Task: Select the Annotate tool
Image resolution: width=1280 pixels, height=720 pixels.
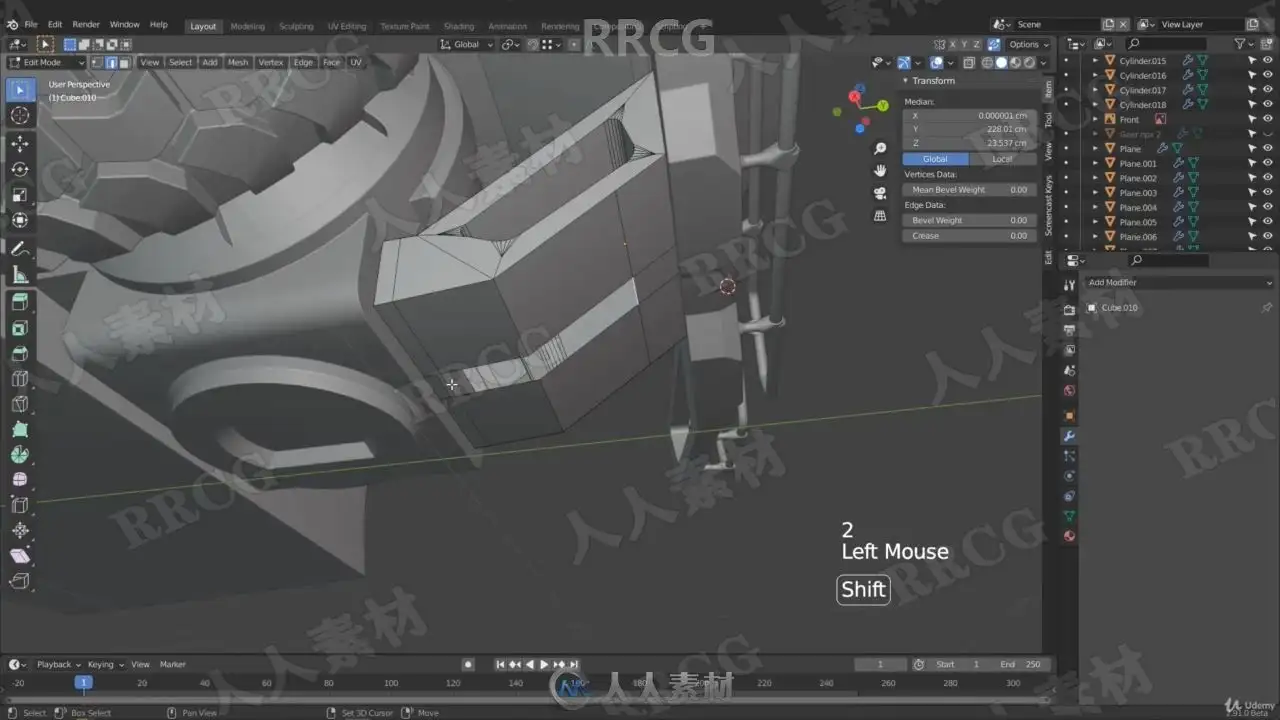Action: coord(19,250)
